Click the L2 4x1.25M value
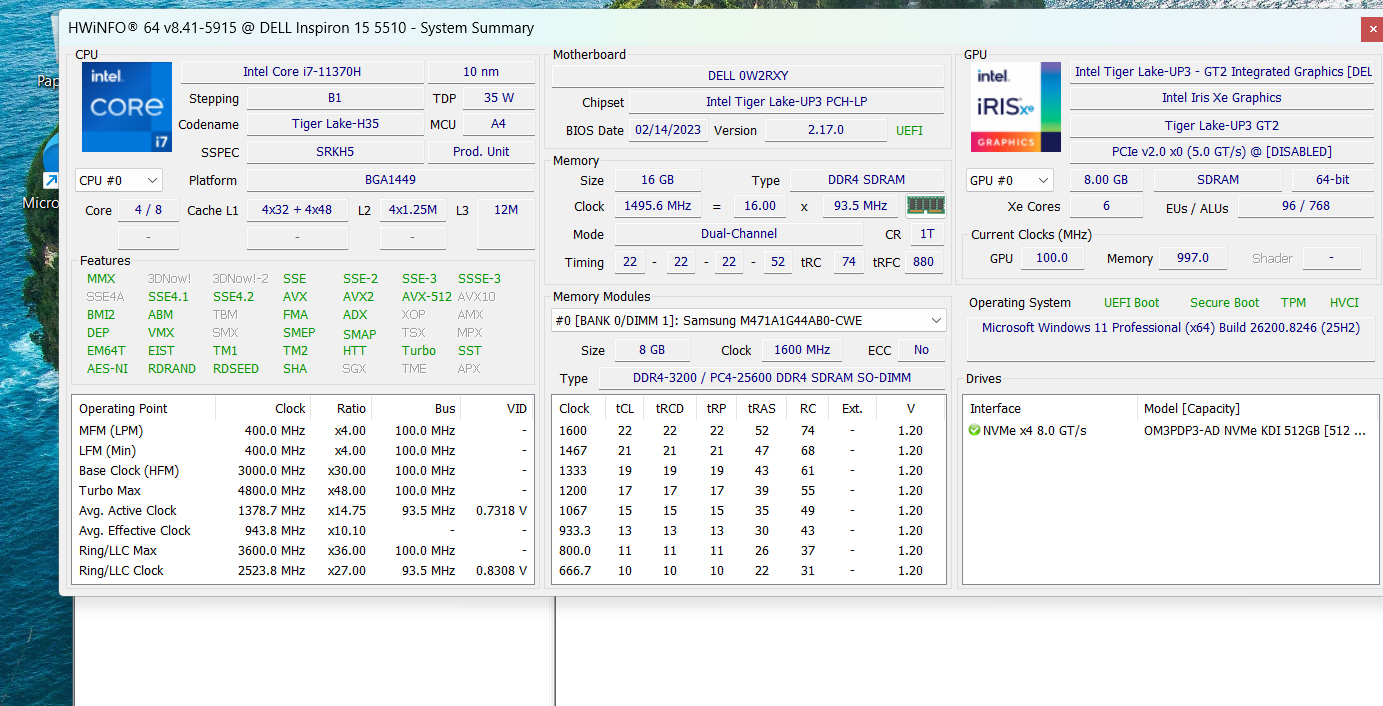Viewport: 1383px width, 706px height. (413, 210)
